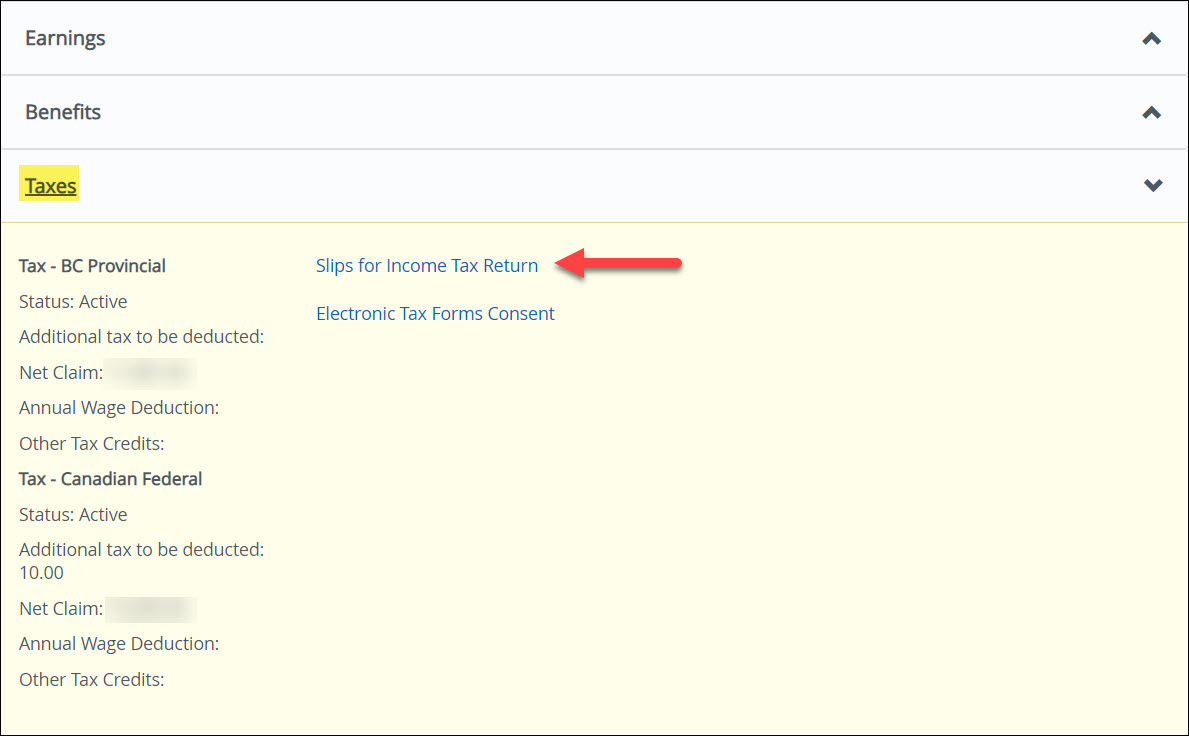The width and height of the screenshot is (1189, 736).
Task: Click the chevron icon on the Benefits row
Action: pos(1152,113)
